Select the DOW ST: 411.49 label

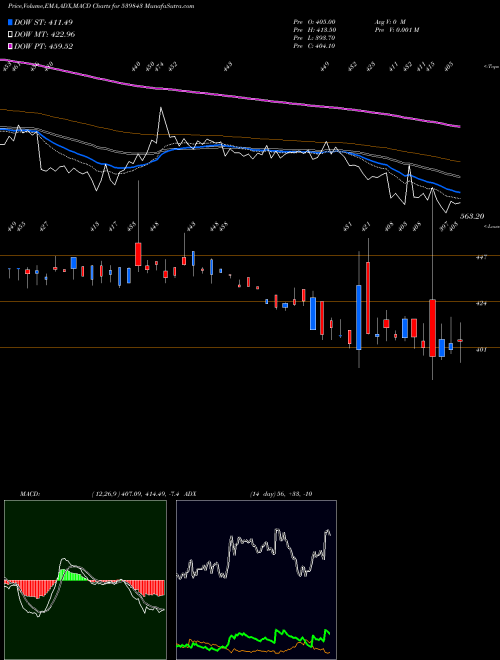pyautogui.click(x=43, y=22)
